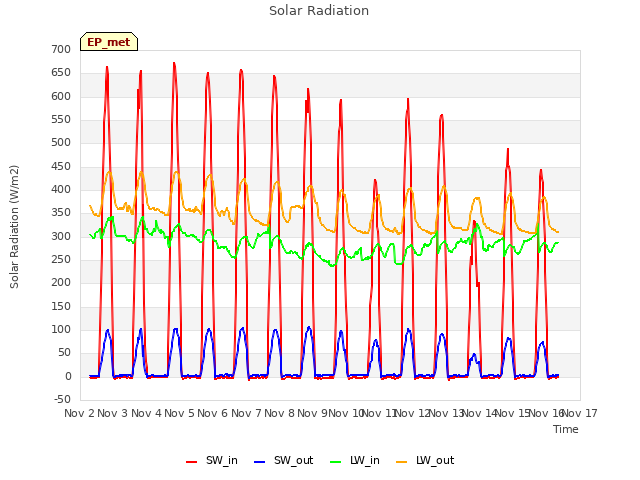This screenshot has width=640, height=480.
Task: Click the Nov 5 x-axis tick label
Action: coord(179,413)
